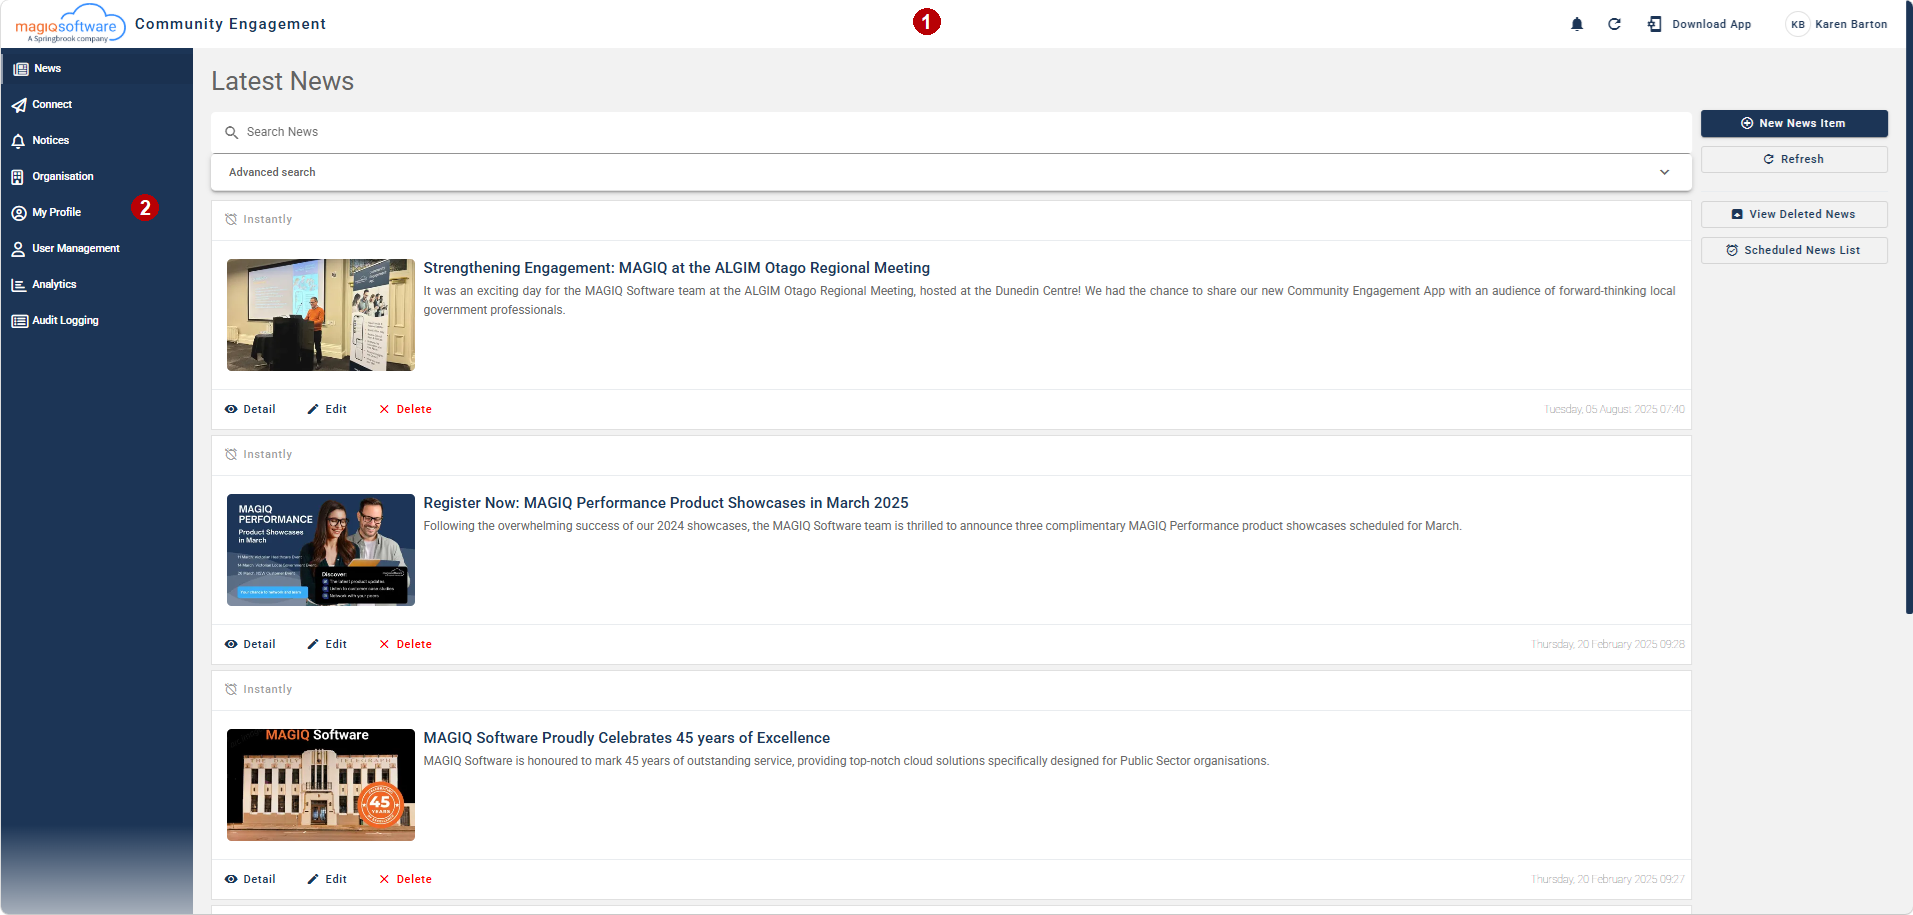This screenshot has height=915, width=1913.
Task: Click the page vertical scrollbar
Action: (1909, 307)
